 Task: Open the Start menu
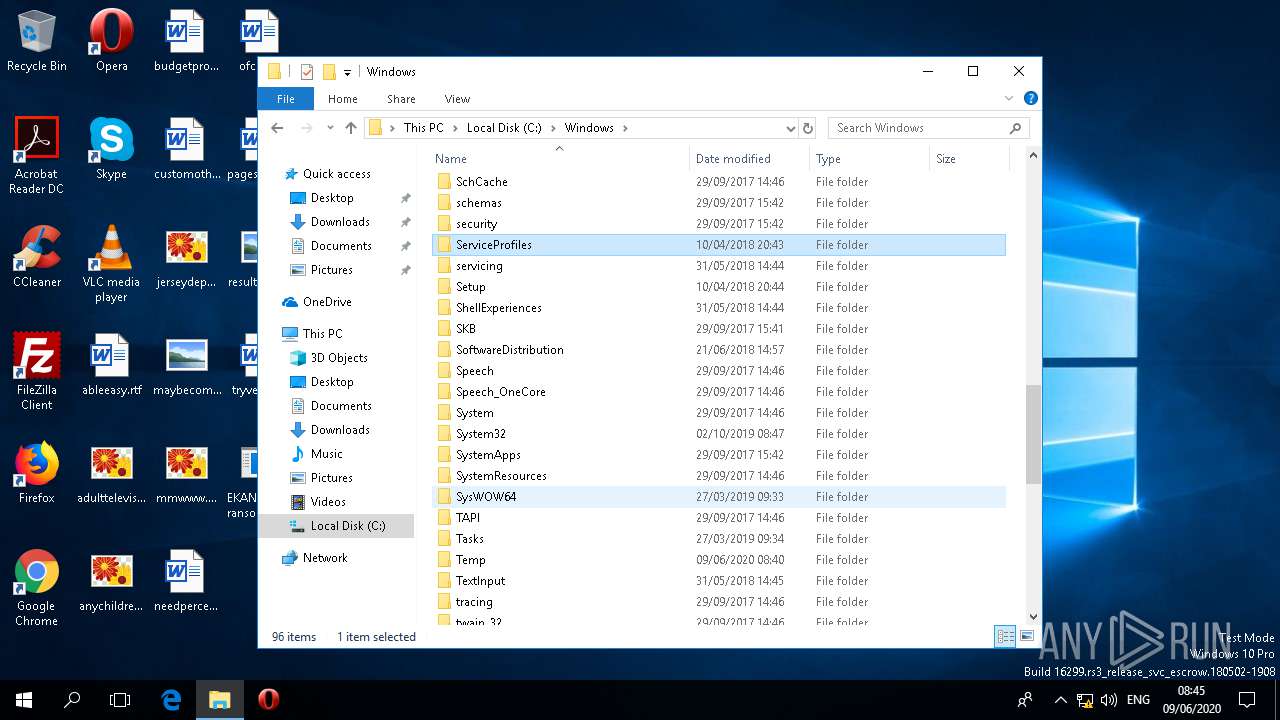click(x=24, y=700)
